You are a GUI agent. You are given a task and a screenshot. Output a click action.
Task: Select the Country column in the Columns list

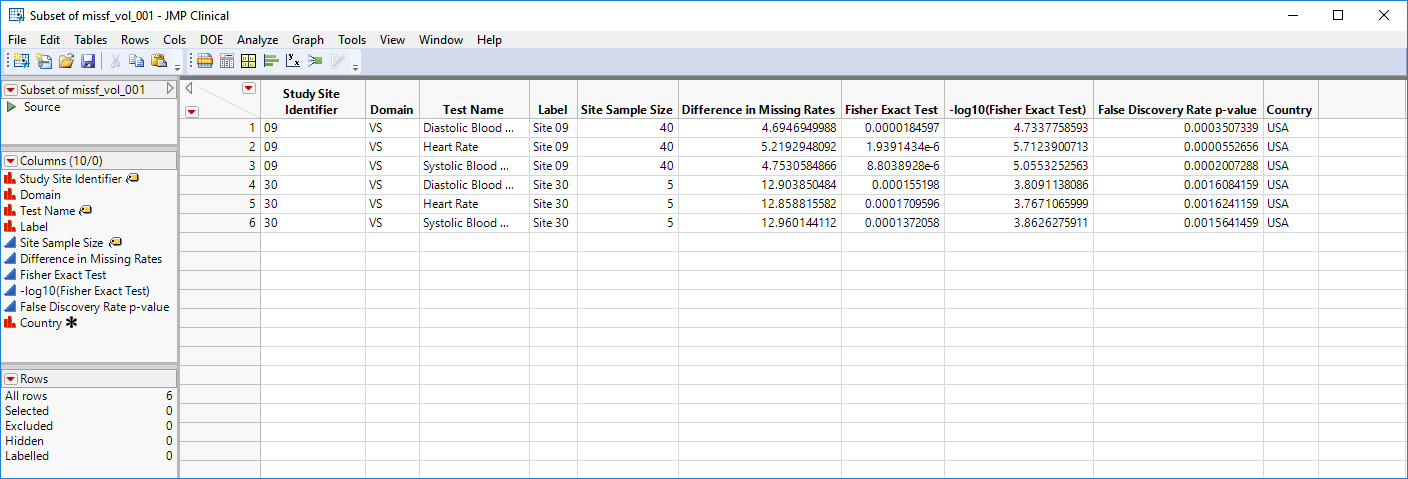[41, 323]
